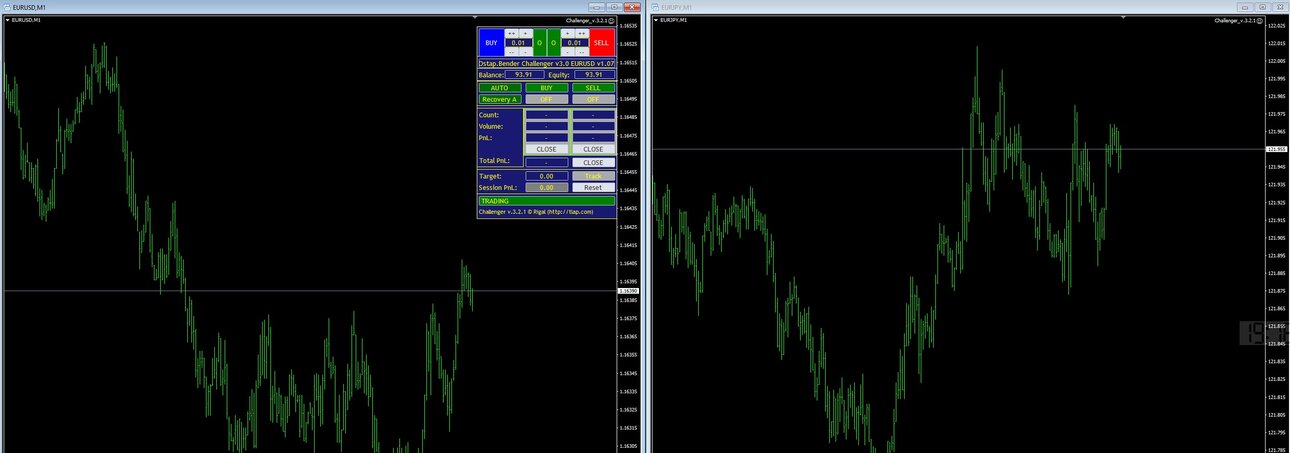Click the Balance value 93.91
1290x453 pixels.
(x=523, y=74)
